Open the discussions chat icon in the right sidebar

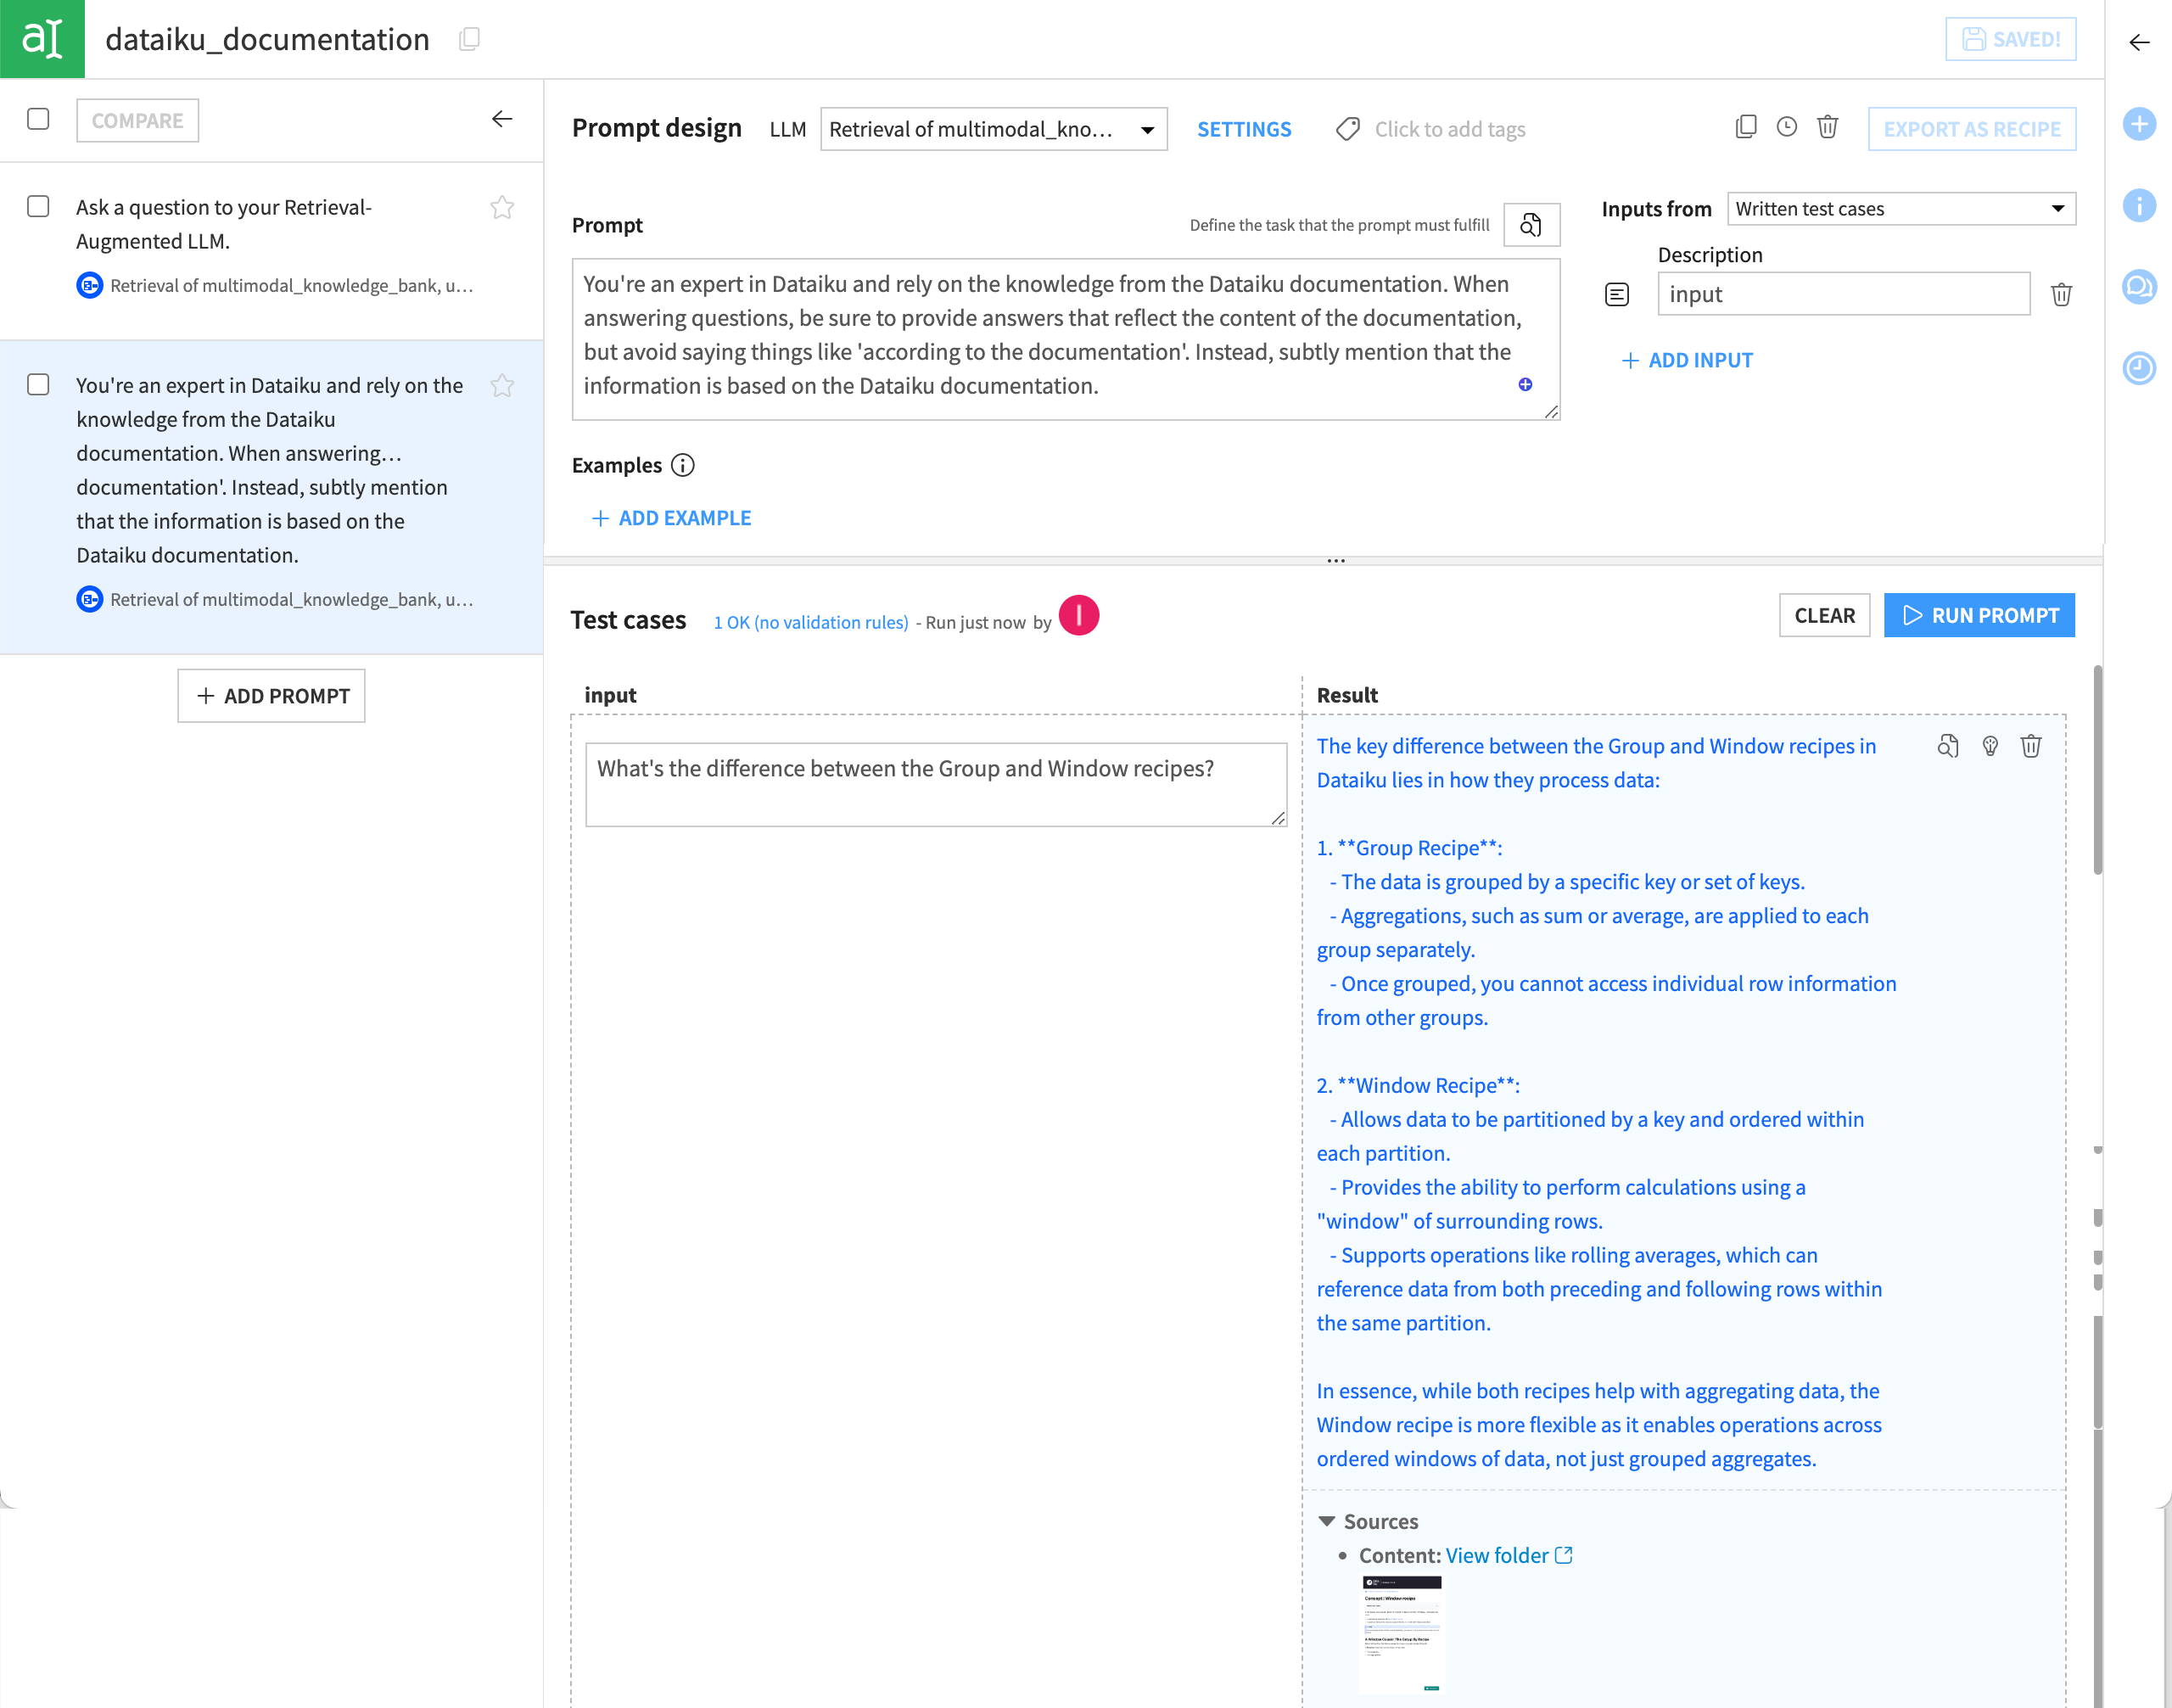[x=2139, y=287]
